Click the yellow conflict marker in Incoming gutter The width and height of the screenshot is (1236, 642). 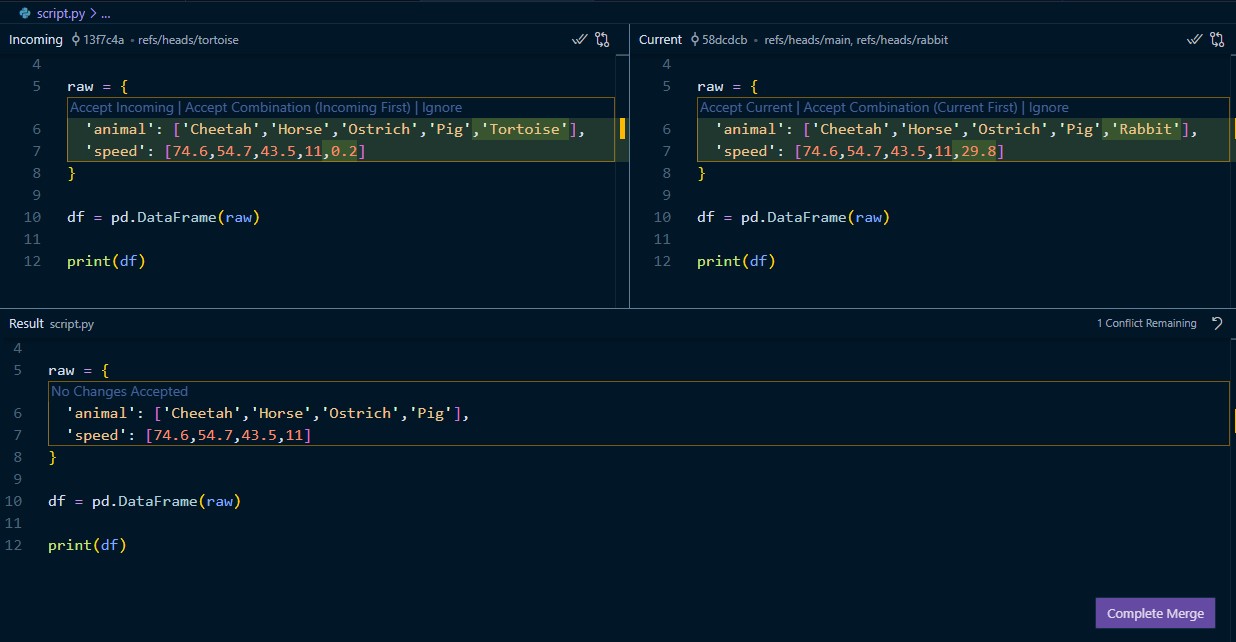(x=622, y=129)
